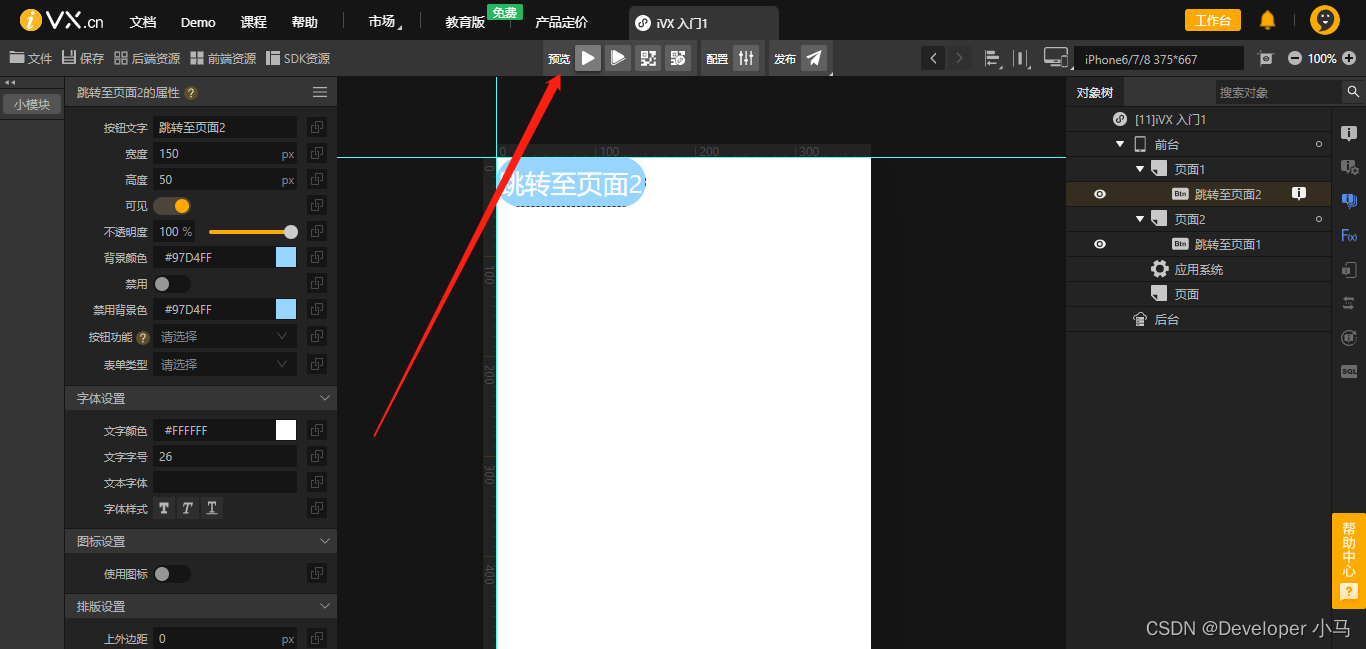This screenshot has width=1366, height=649.
Task: Collapse the 页面1 tree node
Action: click(x=1139, y=169)
